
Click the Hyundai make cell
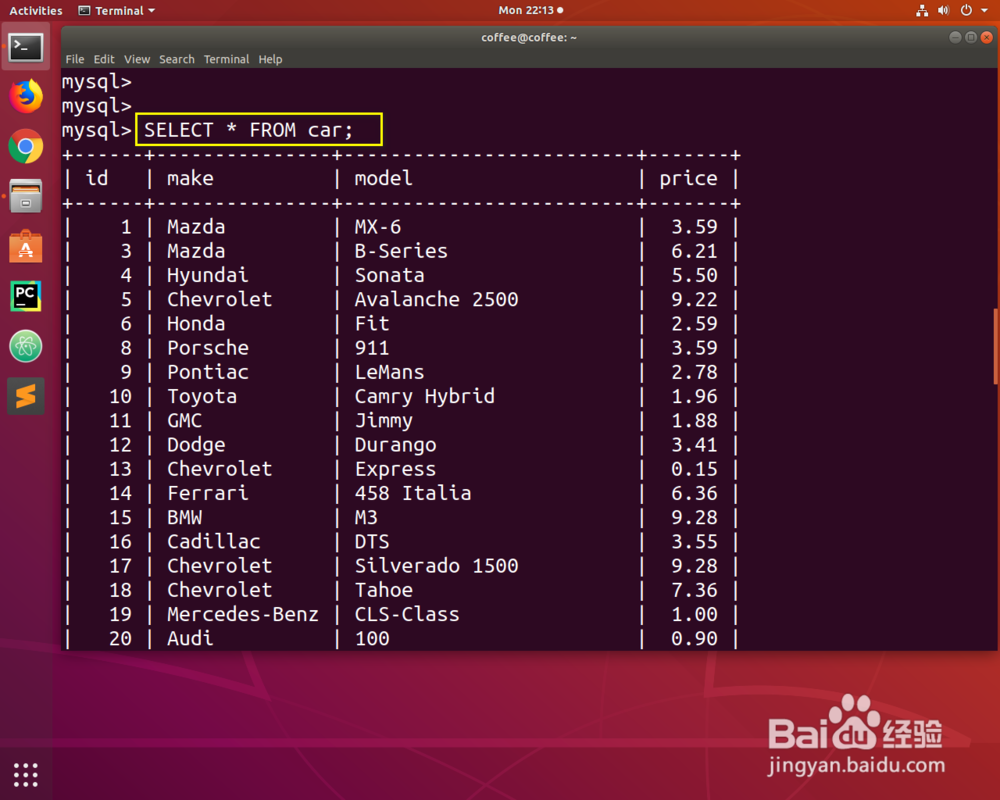(207, 276)
